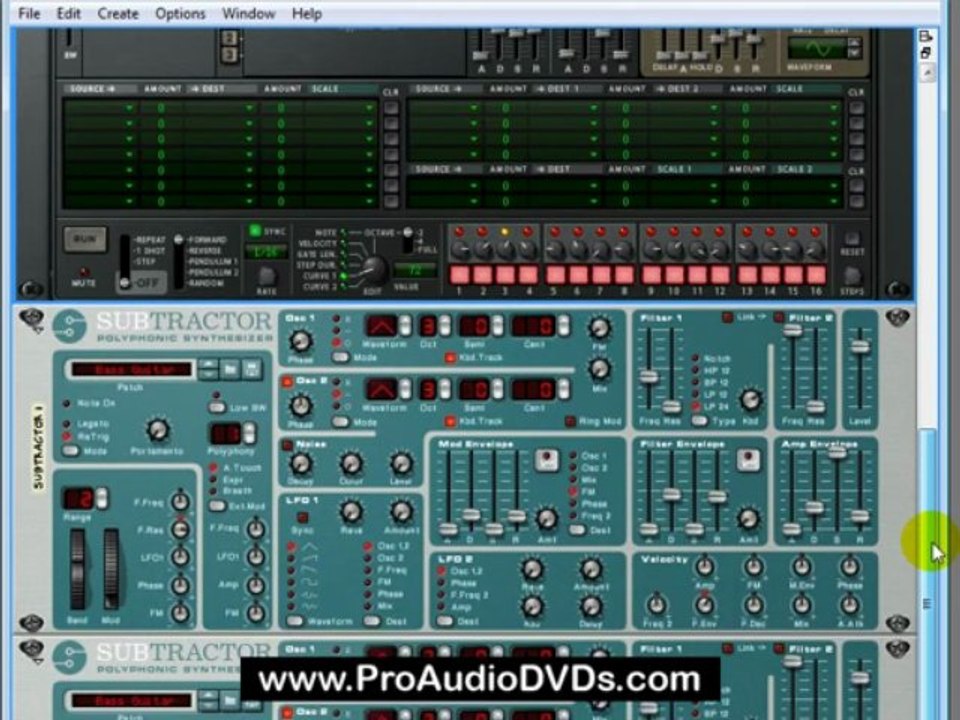The width and height of the screenshot is (960, 720).
Task: Open the Options menu
Action: [180, 13]
